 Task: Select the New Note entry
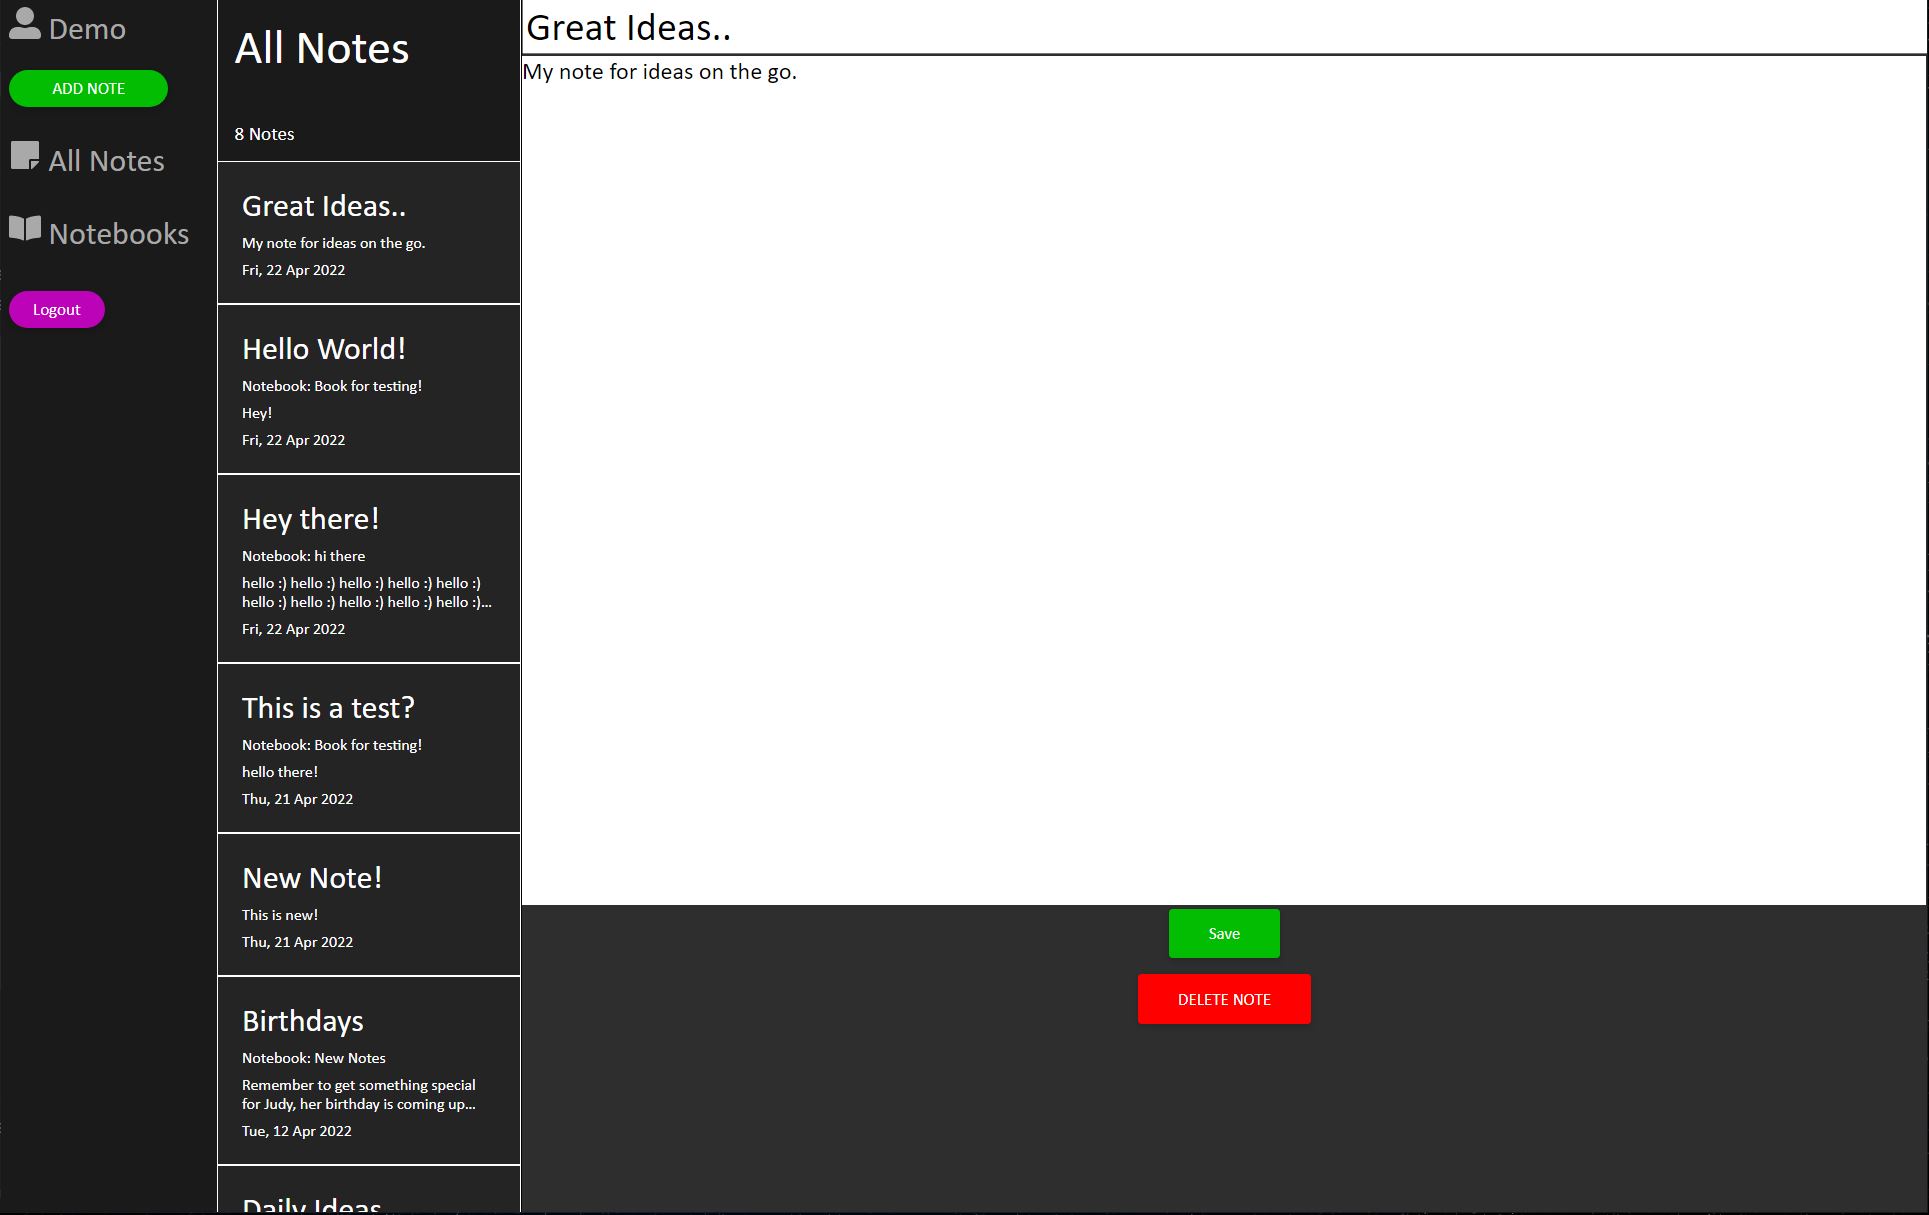pyautogui.click(x=368, y=905)
